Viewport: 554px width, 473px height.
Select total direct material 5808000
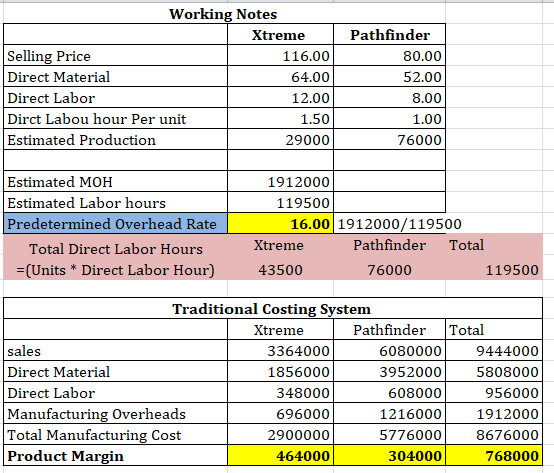pos(494,372)
